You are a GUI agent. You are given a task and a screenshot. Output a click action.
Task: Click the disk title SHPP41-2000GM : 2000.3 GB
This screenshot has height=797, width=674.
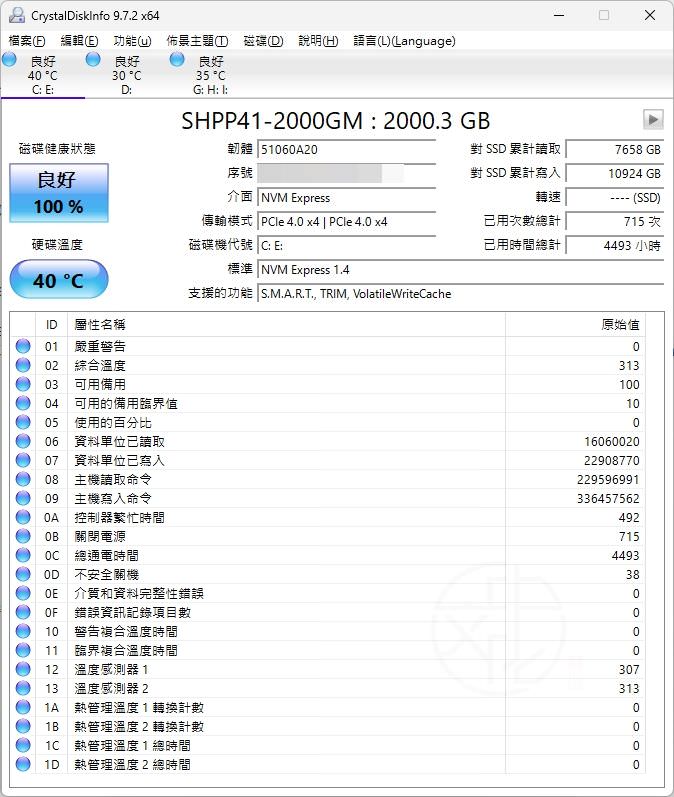tap(335, 121)
